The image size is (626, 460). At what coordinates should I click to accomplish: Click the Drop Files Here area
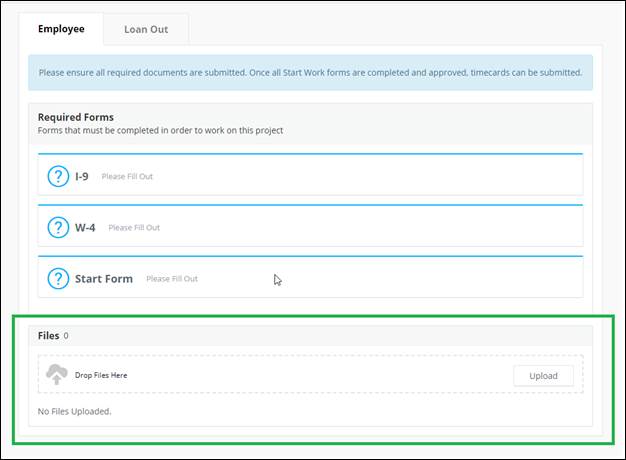(311, 374)
